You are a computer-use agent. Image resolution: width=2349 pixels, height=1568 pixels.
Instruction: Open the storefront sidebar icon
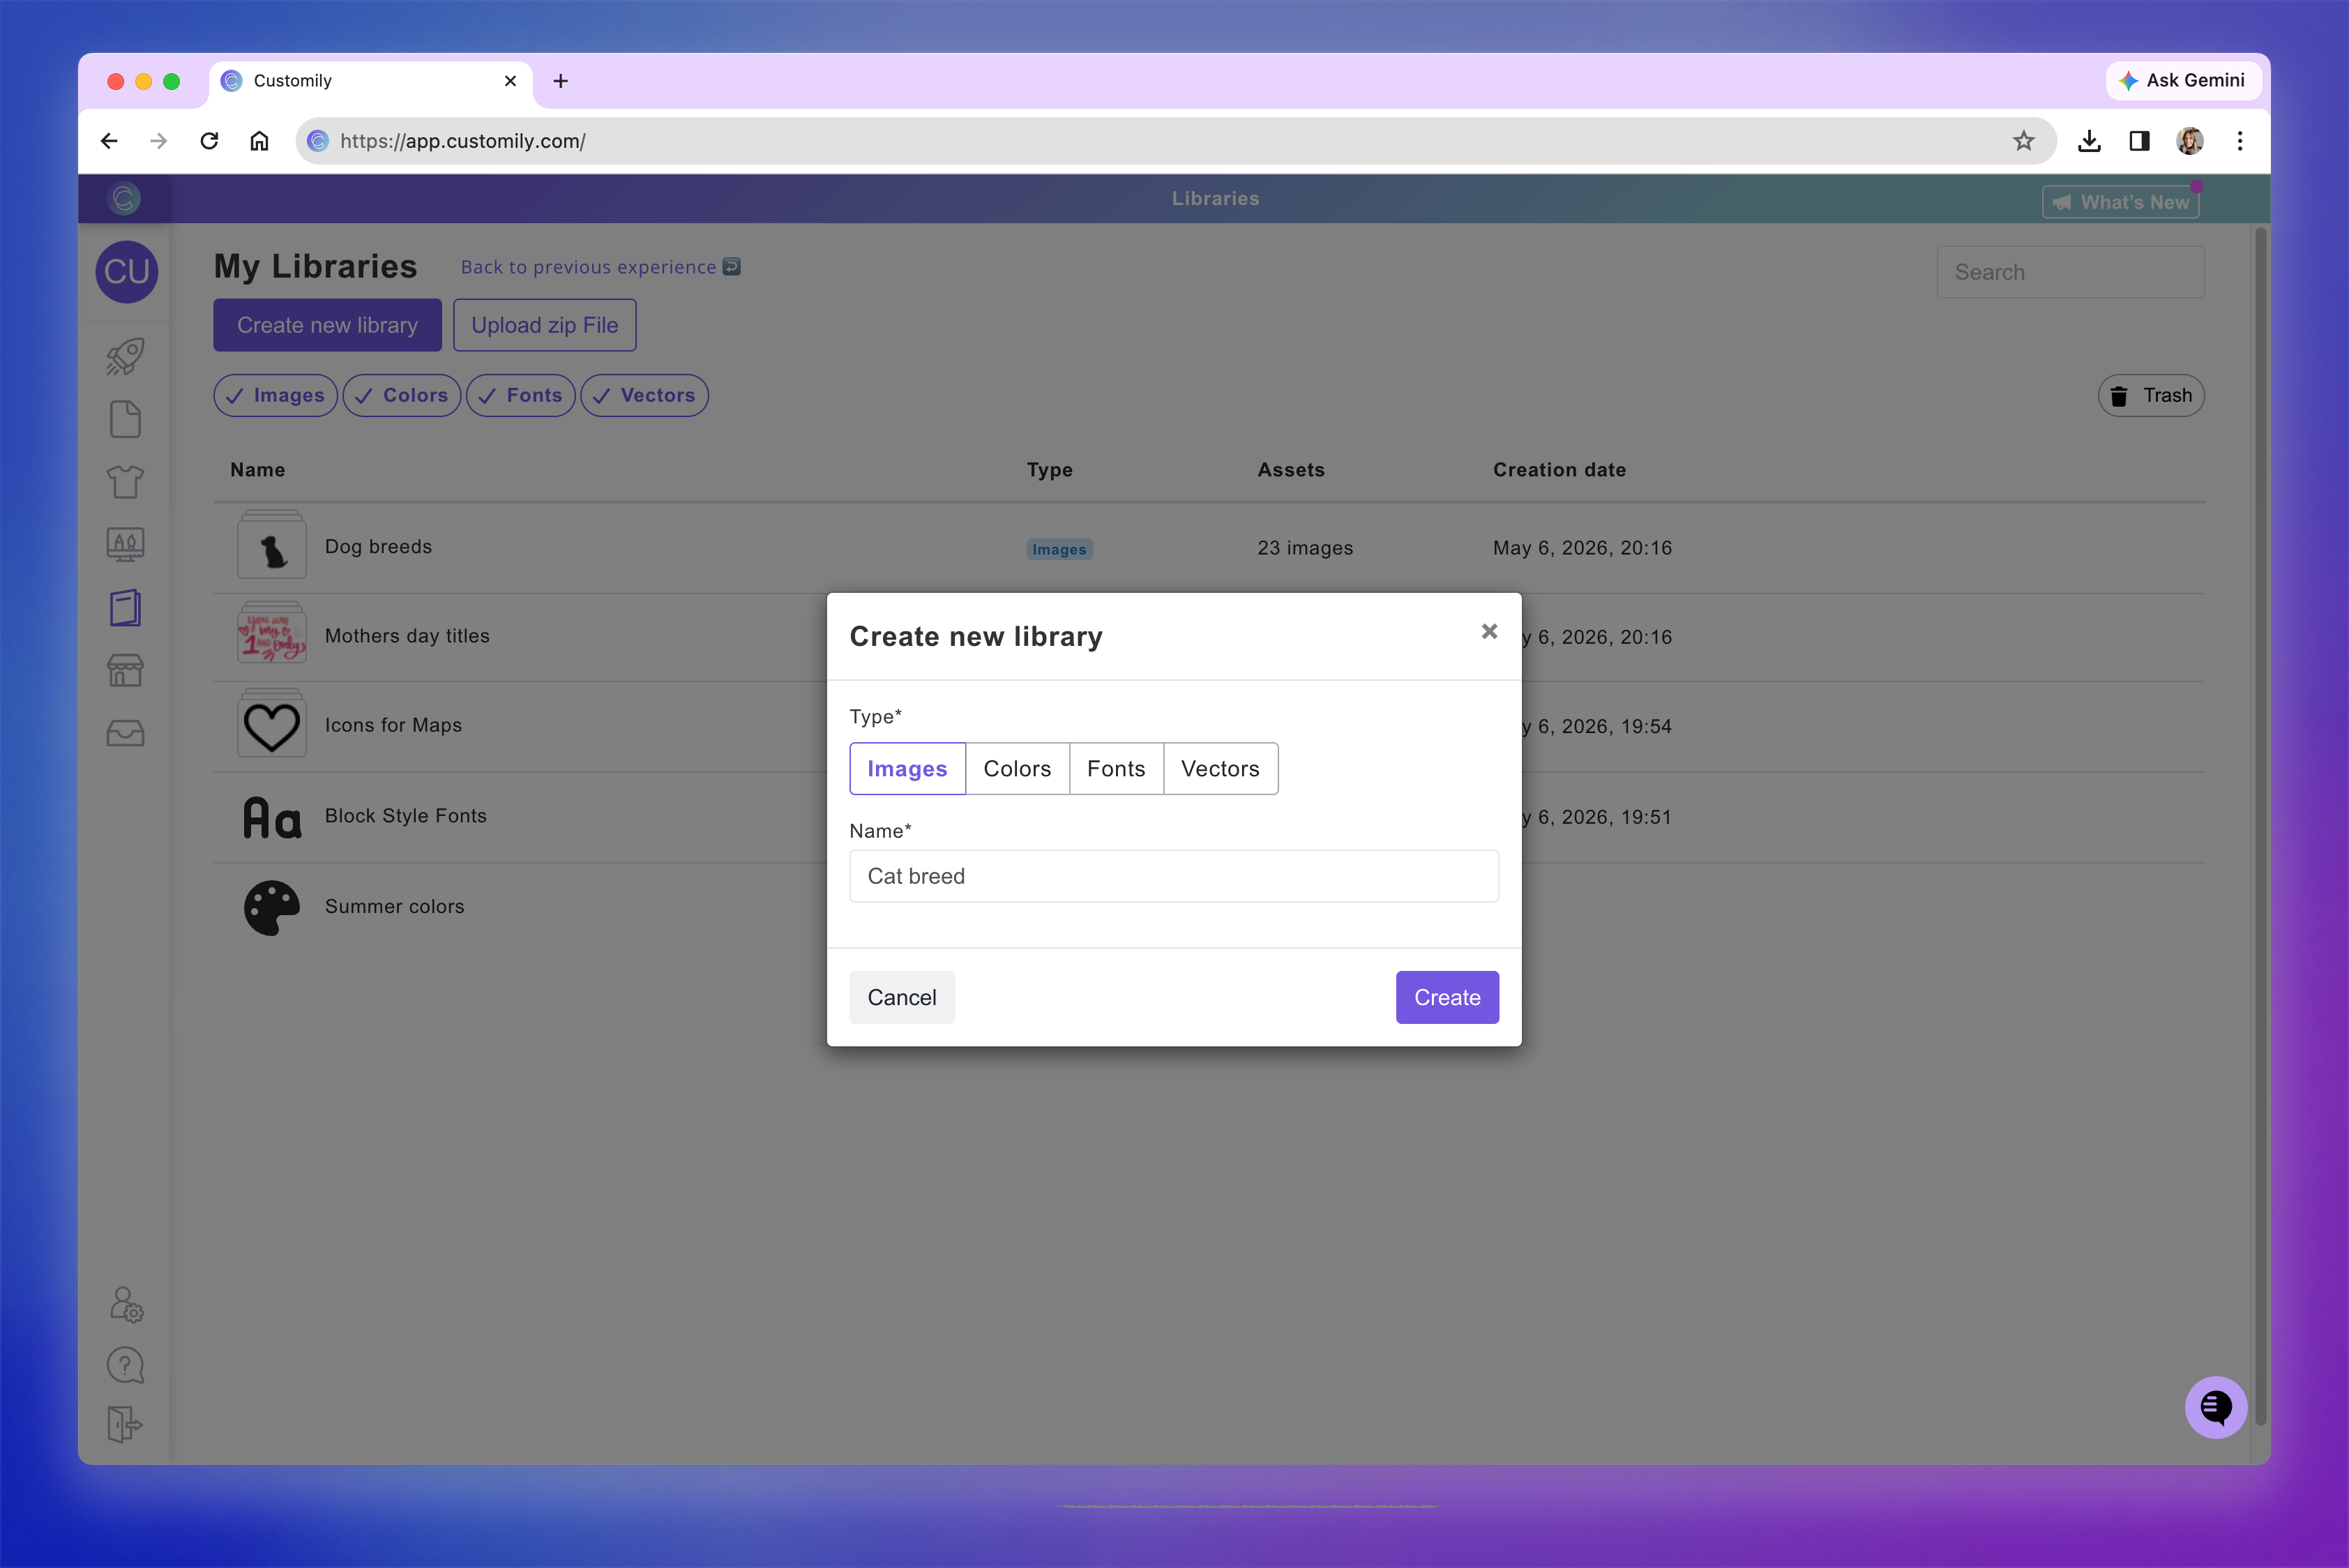(x=125, y=670)
